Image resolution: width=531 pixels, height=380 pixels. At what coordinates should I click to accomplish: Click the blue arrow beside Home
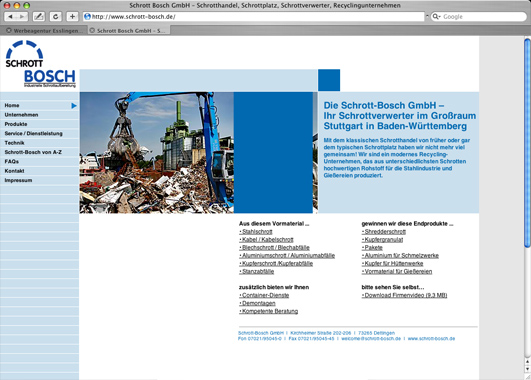[74, 106]
